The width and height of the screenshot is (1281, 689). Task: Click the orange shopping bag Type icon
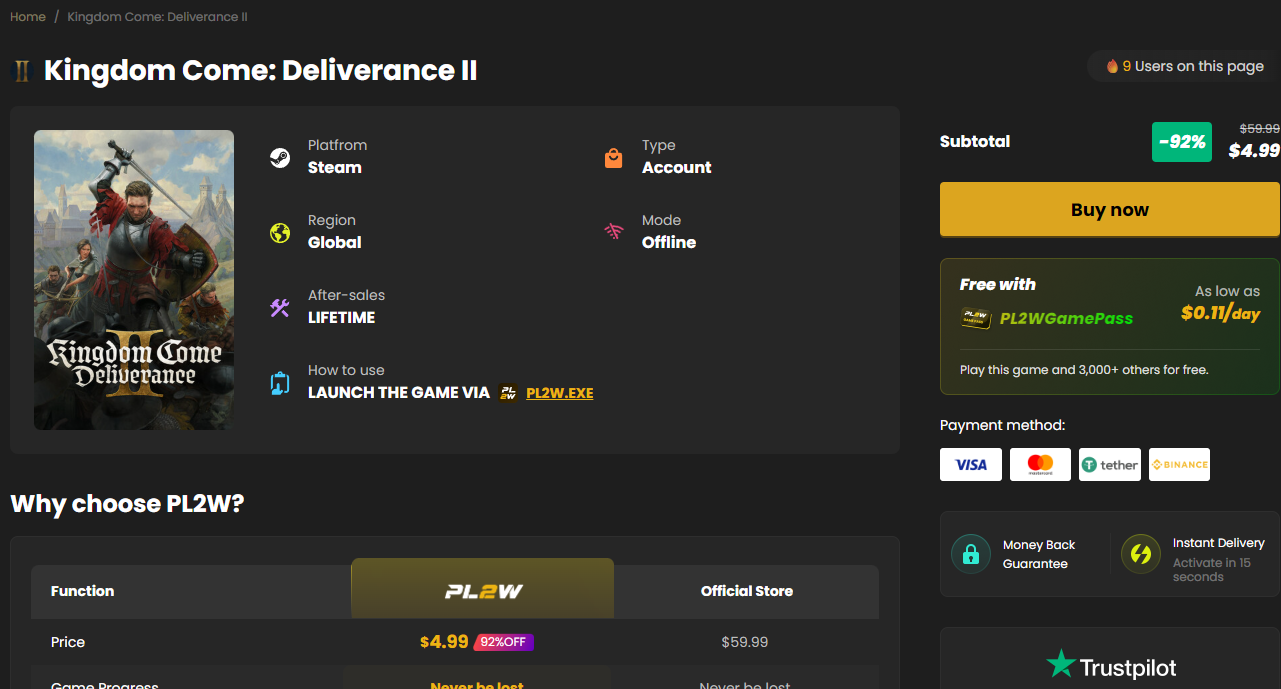(x=614, y=158)
